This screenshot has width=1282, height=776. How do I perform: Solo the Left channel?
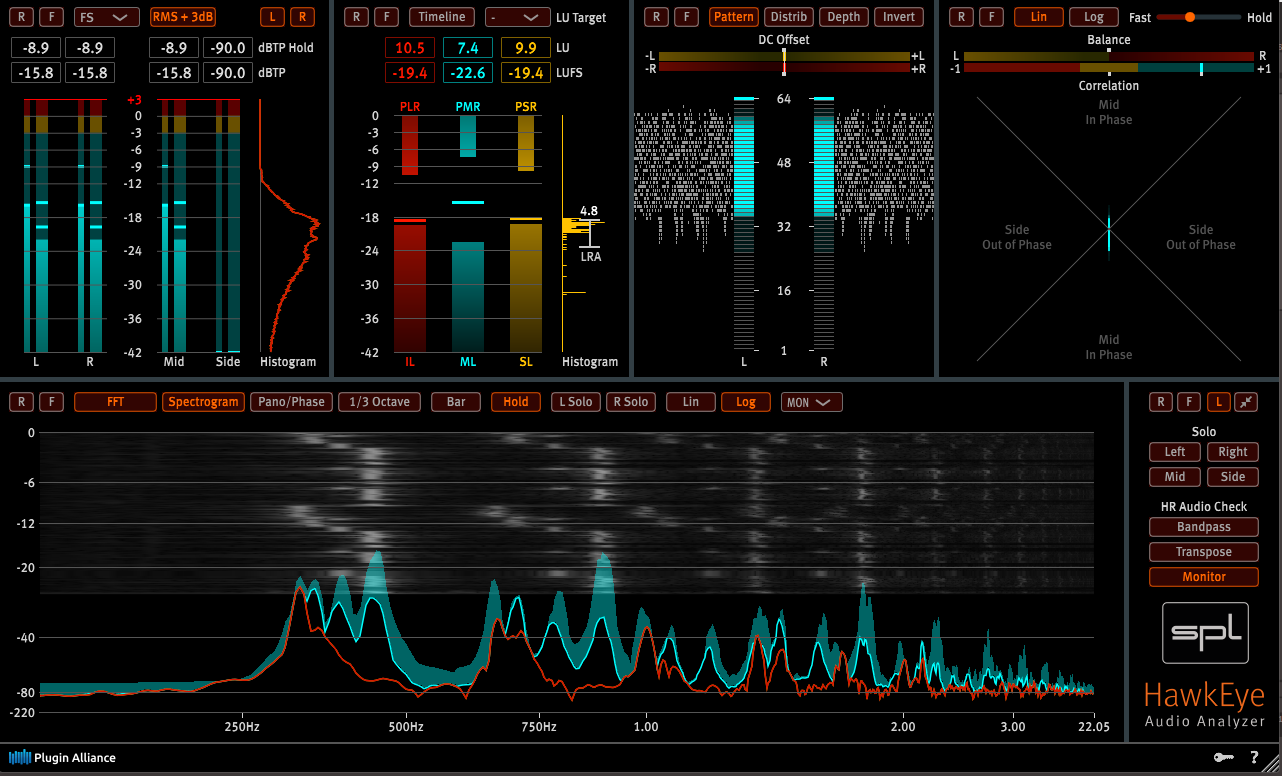click(1175, 452)
